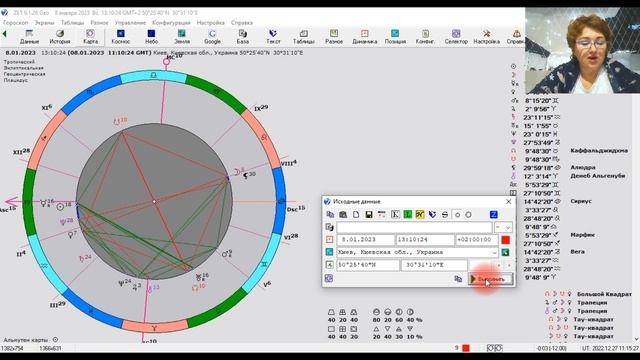Viewport: 640px width, 360px height.
Task: Click the latitude field 50°25'40"N
Action: click(x=368, y=265)
